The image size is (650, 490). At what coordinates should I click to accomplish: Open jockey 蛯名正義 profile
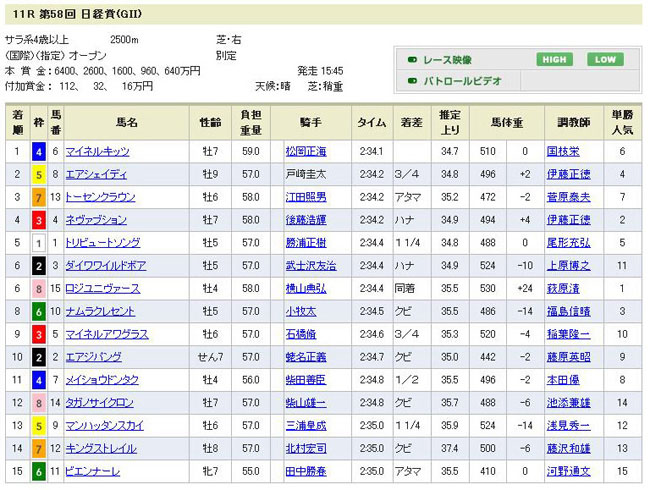[305, 357]
